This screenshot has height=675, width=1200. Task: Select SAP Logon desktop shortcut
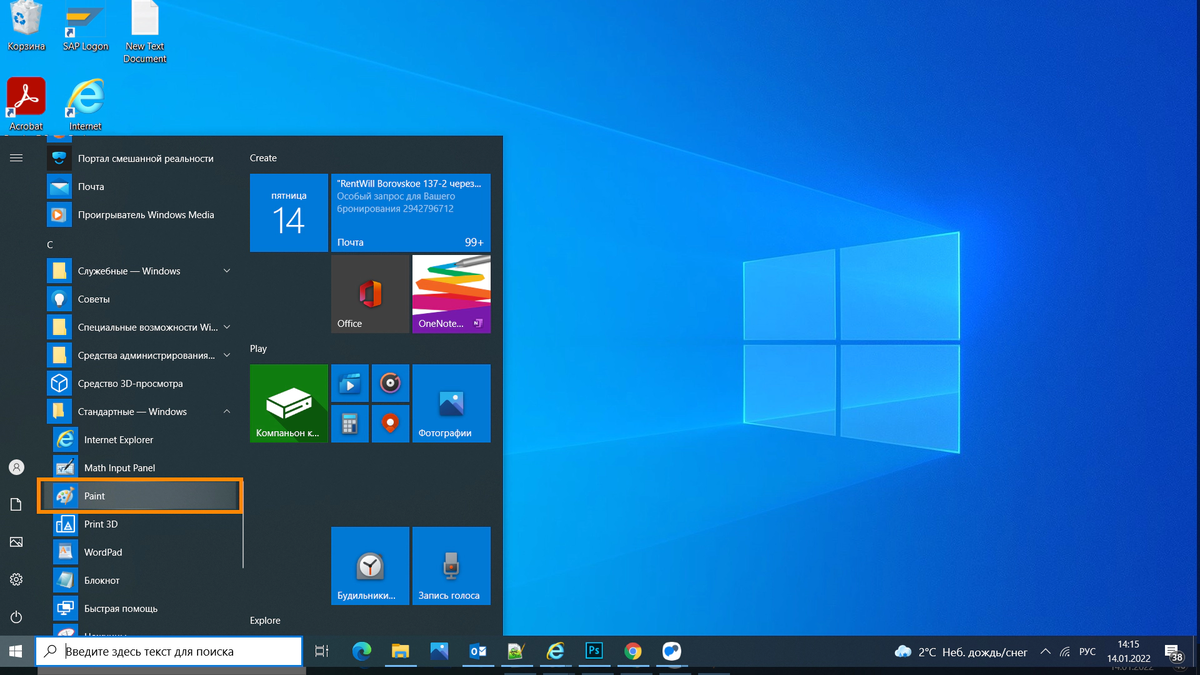(85, 28)
